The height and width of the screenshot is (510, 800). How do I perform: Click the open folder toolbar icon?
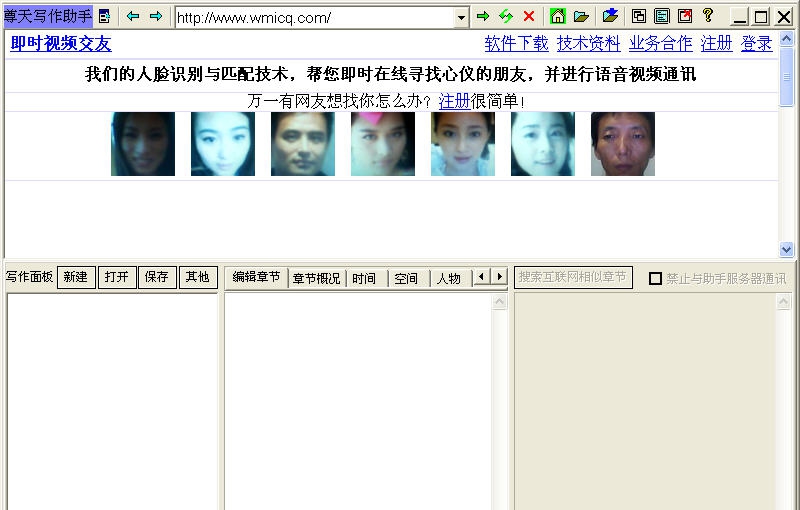(581, 17)
